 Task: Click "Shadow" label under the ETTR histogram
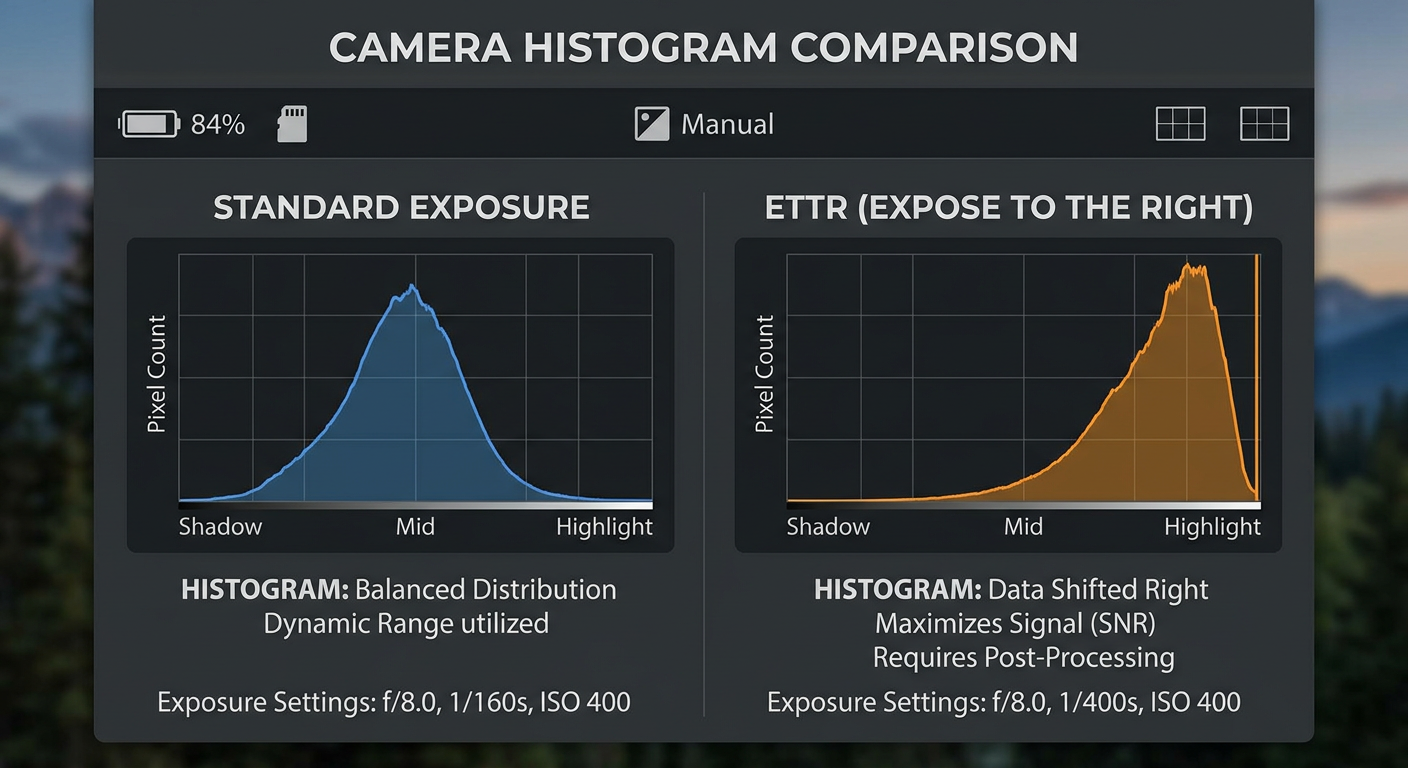click(828, 527)
